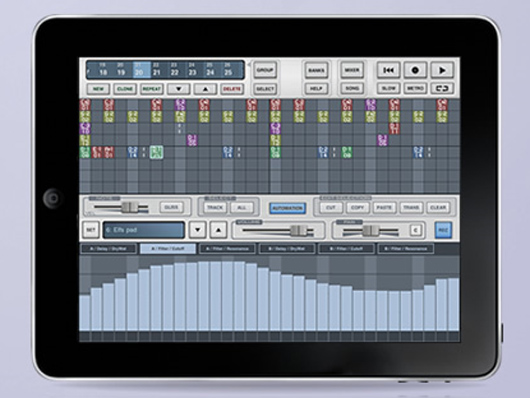Select the highlighted light-green note cell in the grid
This screenshot has width=530, height=398.
pos(156,153)
